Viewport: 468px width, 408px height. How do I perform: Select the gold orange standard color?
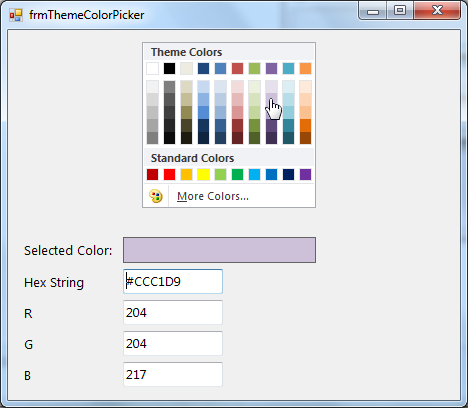pos(186,174)
